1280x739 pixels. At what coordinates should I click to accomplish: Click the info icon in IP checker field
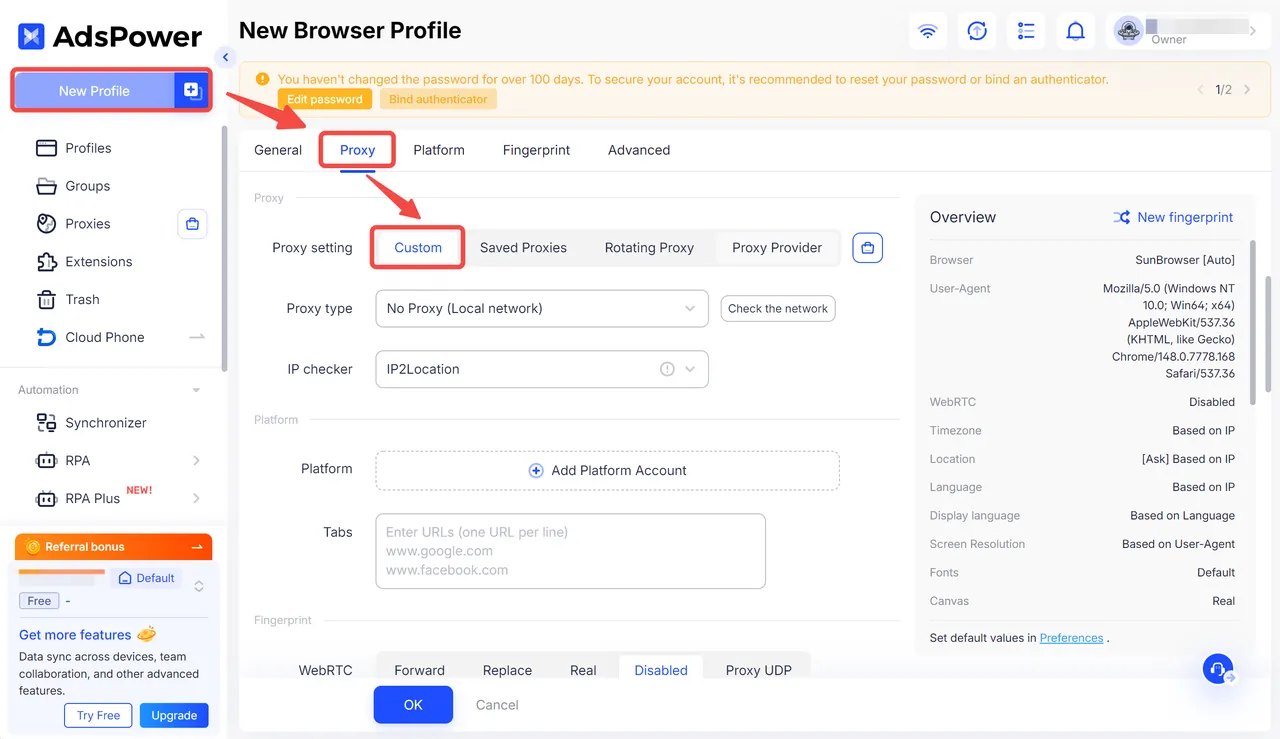pyautogui.click(x=667, y=369)
